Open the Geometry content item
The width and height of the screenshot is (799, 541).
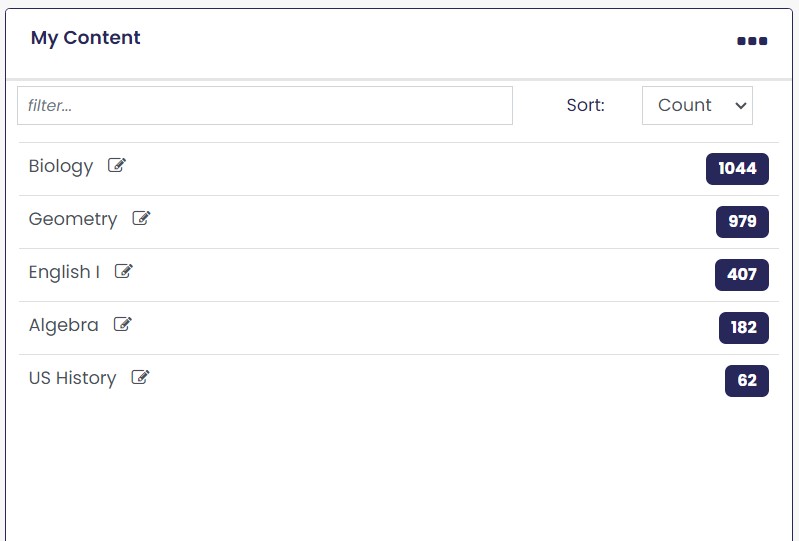pyautogui.click(x=73, y=219)
